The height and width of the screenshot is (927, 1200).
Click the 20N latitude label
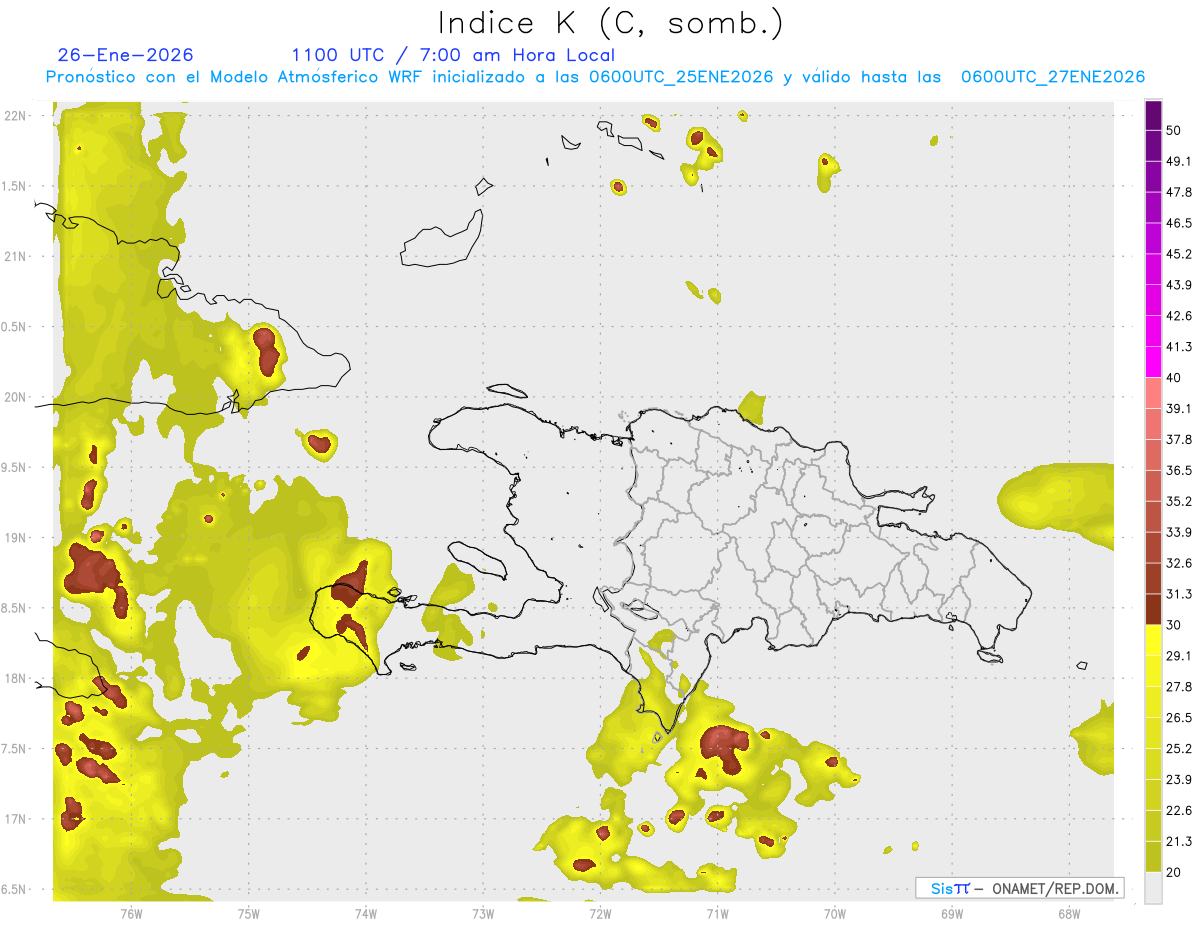[x=16, y=397]
